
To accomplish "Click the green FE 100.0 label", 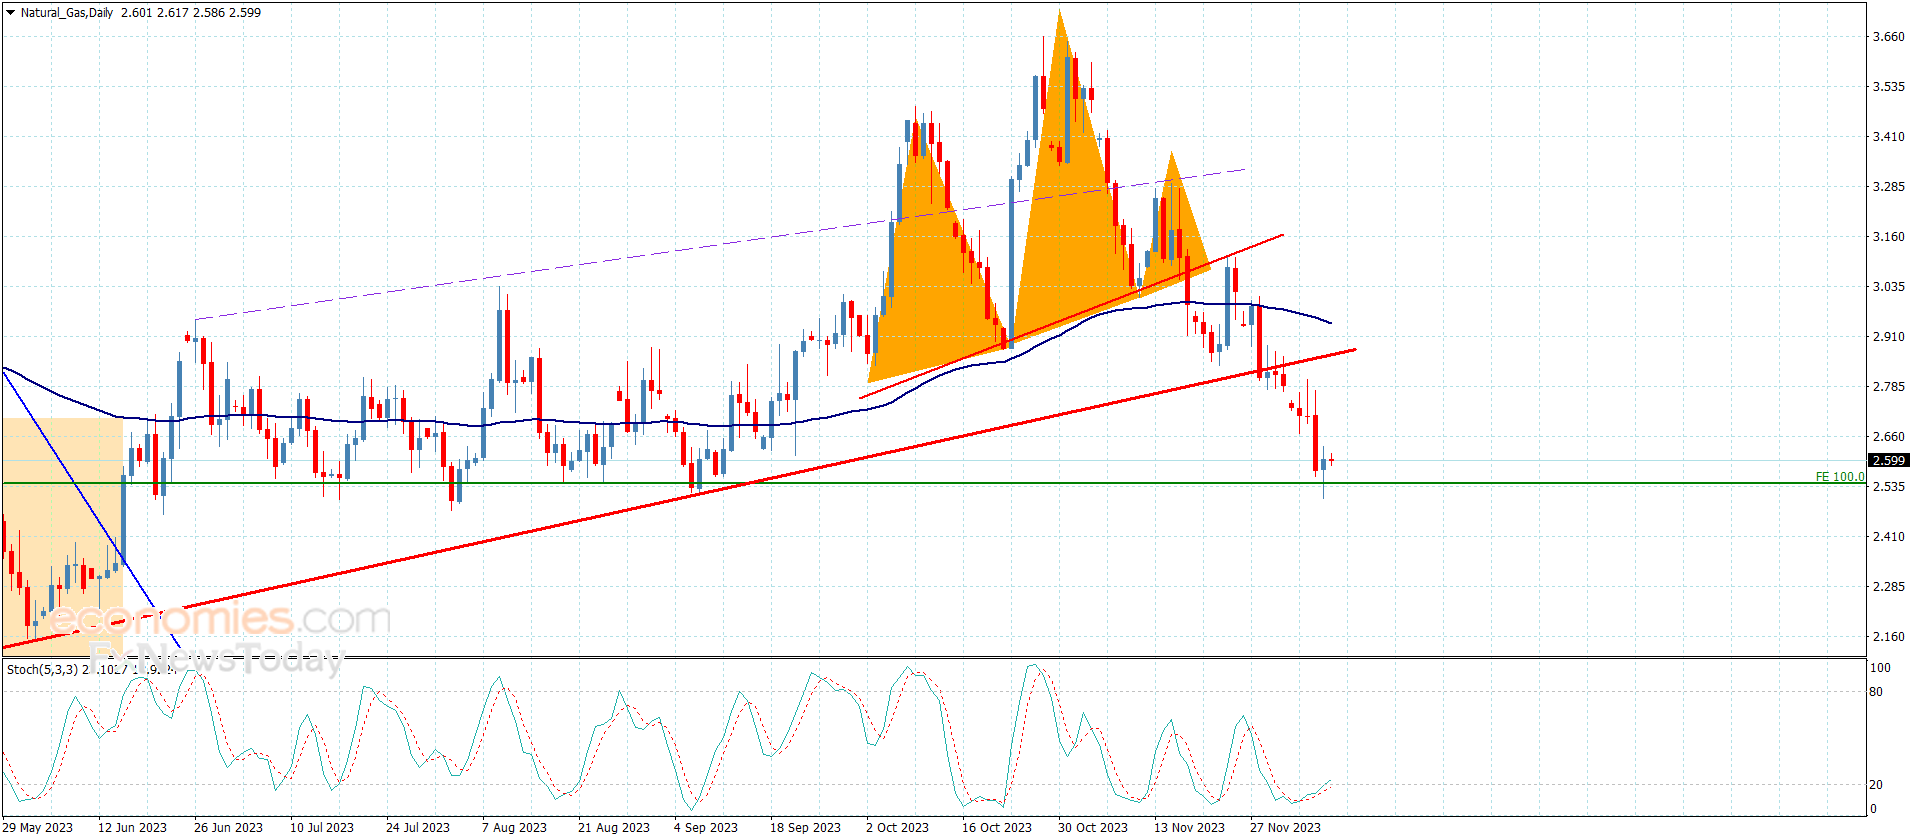I will tap(1838, 477).
